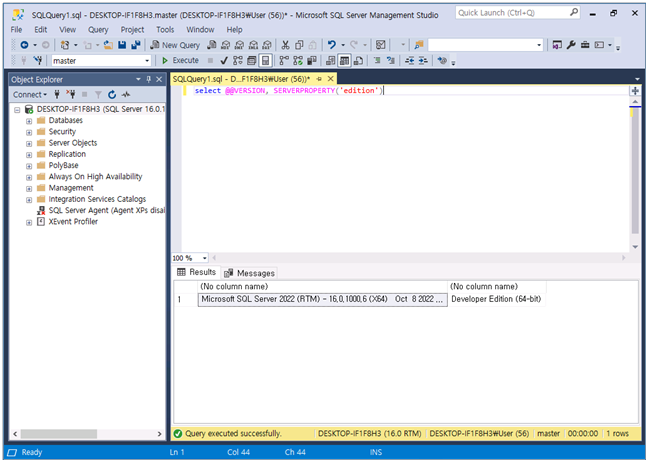Open the Connect dropdown in Object Explorer
The image size is (649, 463).
(29, 95)
